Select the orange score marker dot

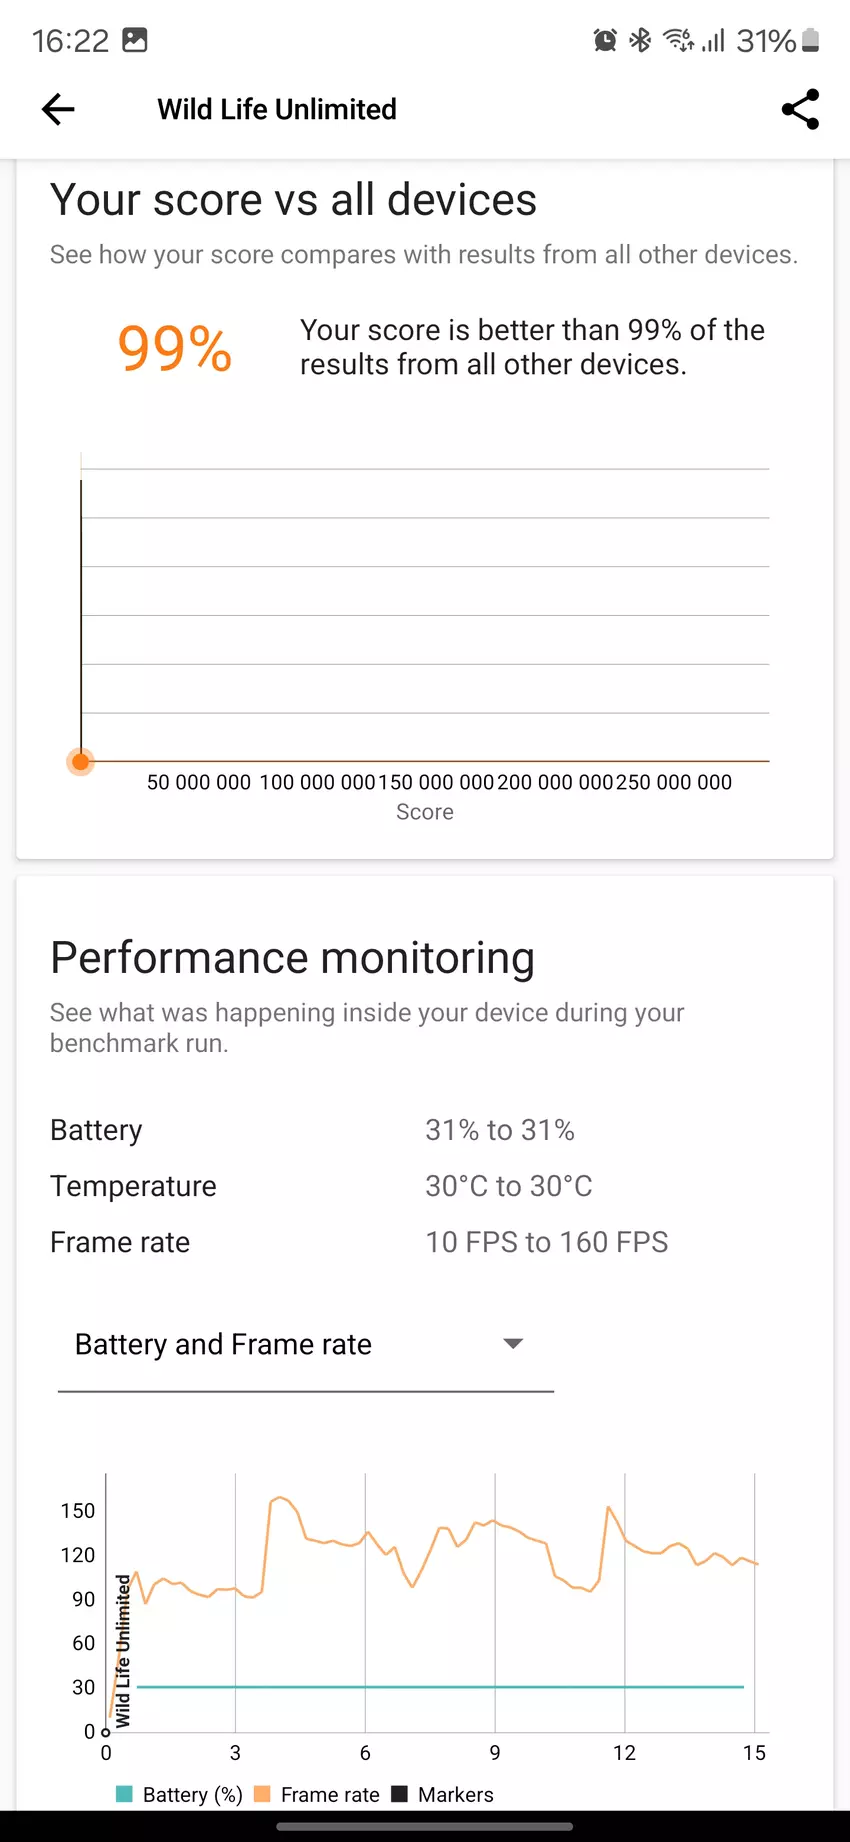tap(81, 762)
